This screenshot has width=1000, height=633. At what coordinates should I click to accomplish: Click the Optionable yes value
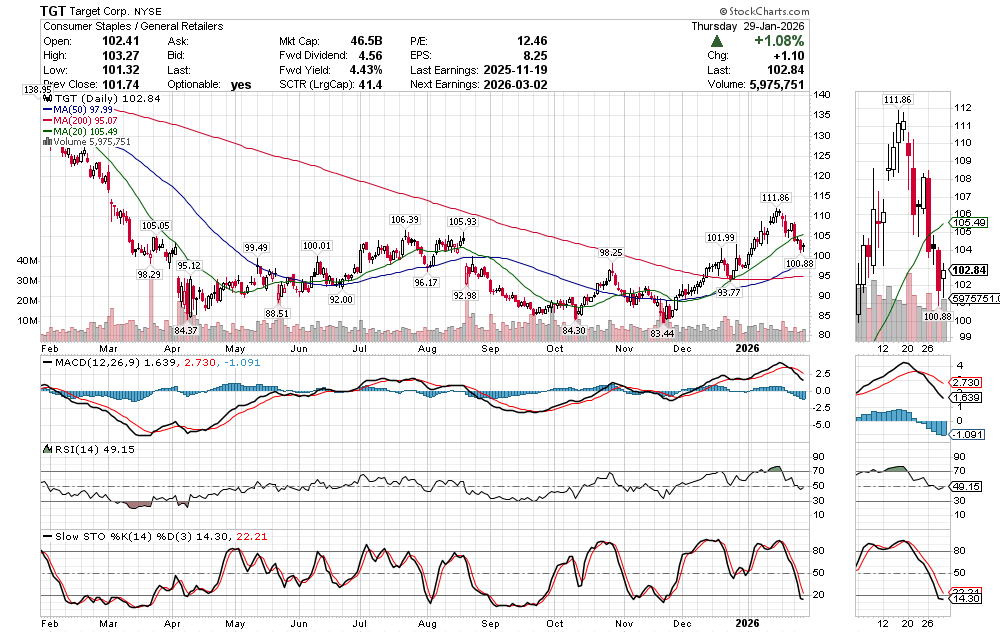241,85
